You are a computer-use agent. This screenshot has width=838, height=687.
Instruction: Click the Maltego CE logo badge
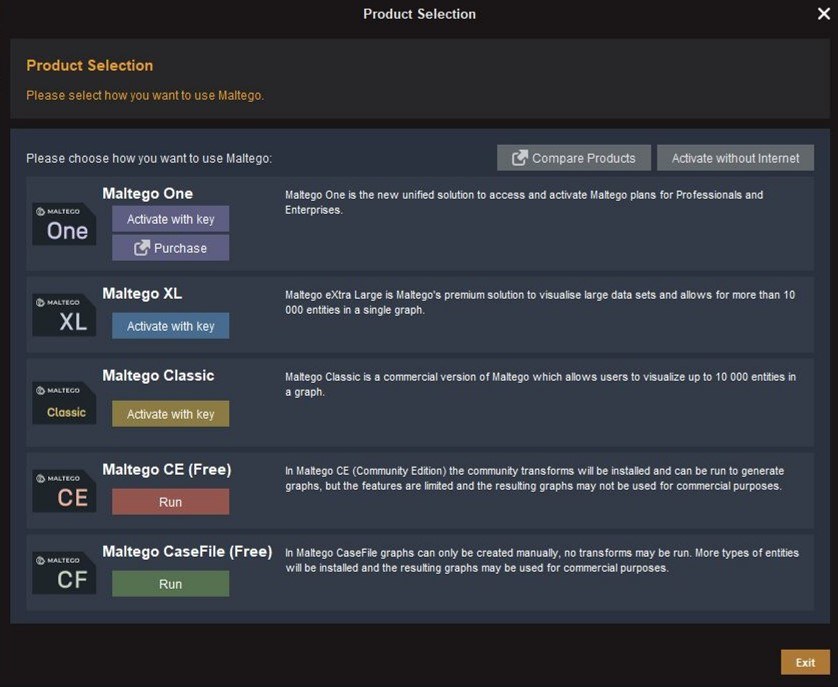pos(63,488)
